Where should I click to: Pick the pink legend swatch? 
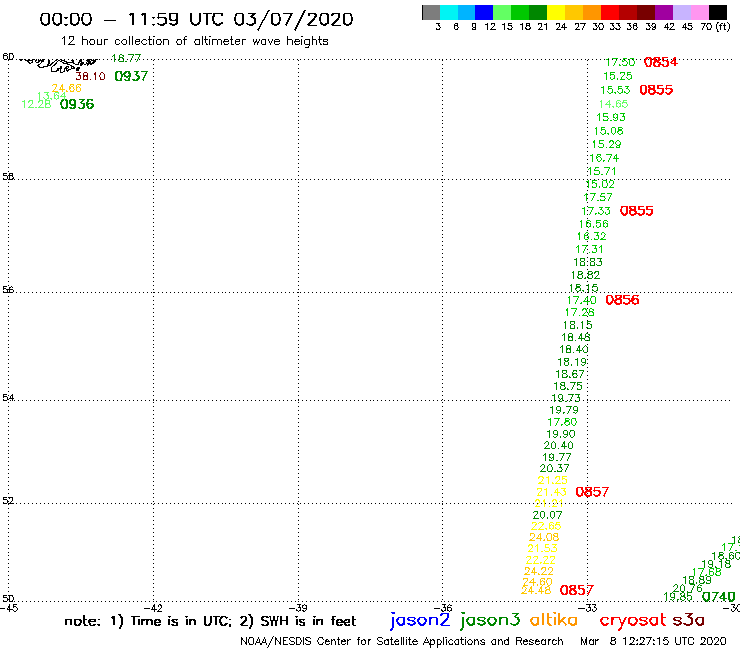pos(699,12)
